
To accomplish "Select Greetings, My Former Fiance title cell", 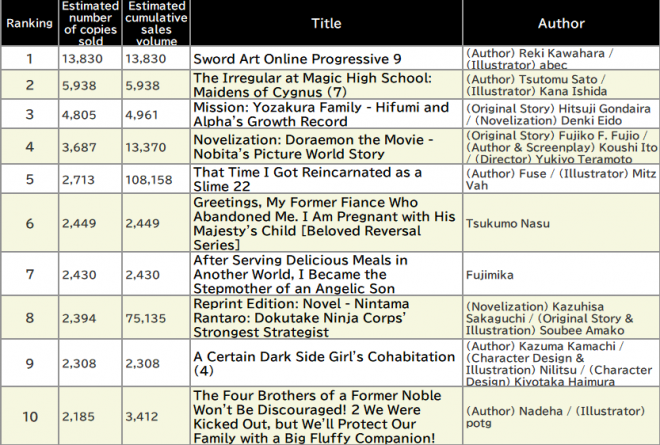I will coord(324,224).
